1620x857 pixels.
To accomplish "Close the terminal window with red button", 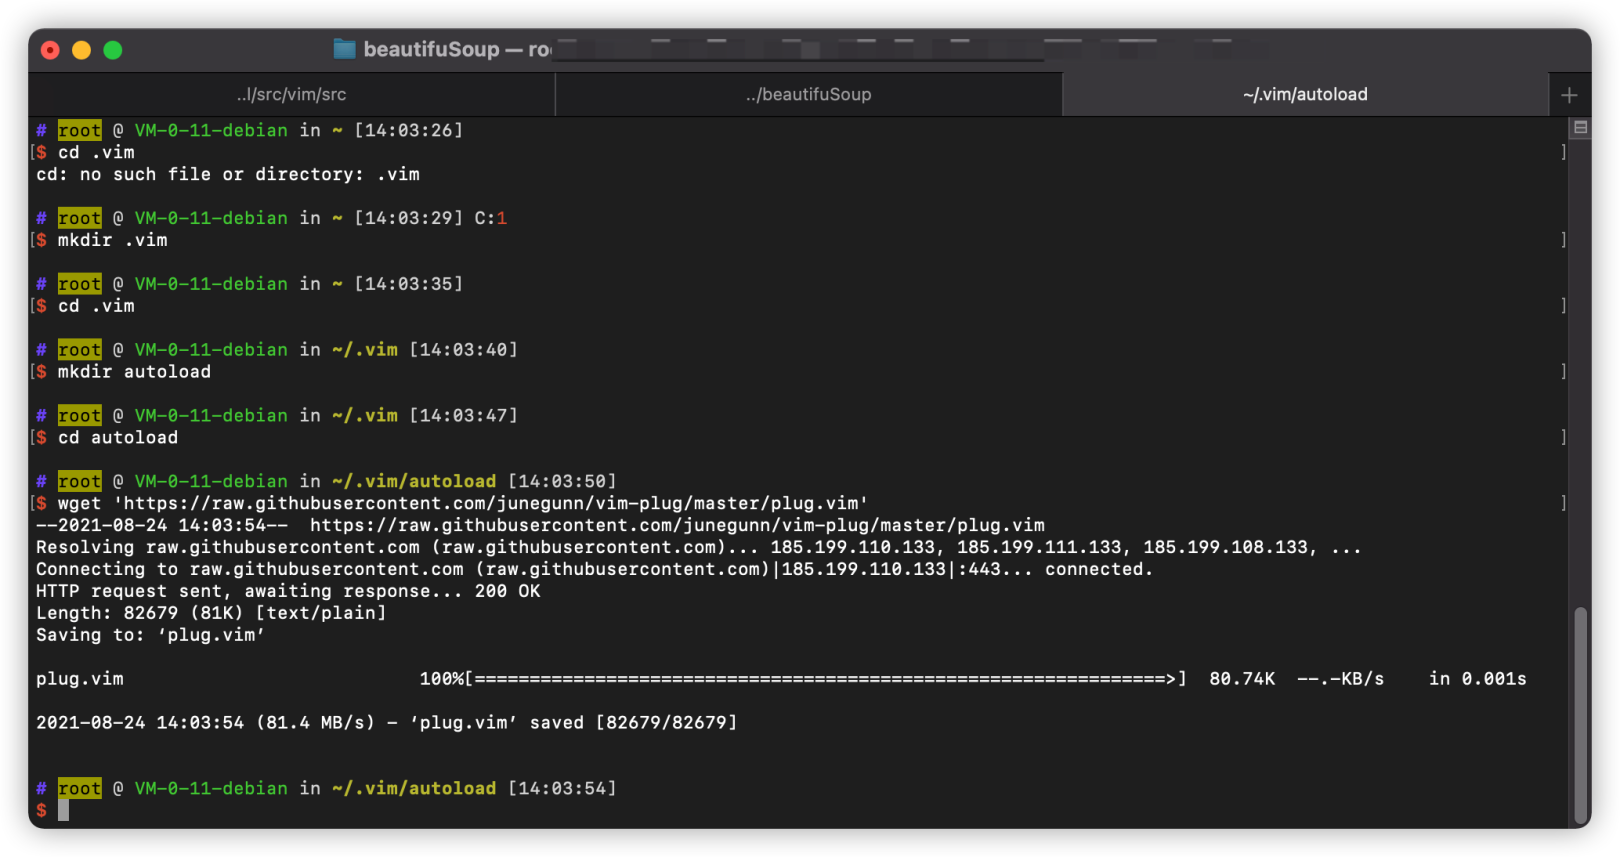I will coord(50,50).
